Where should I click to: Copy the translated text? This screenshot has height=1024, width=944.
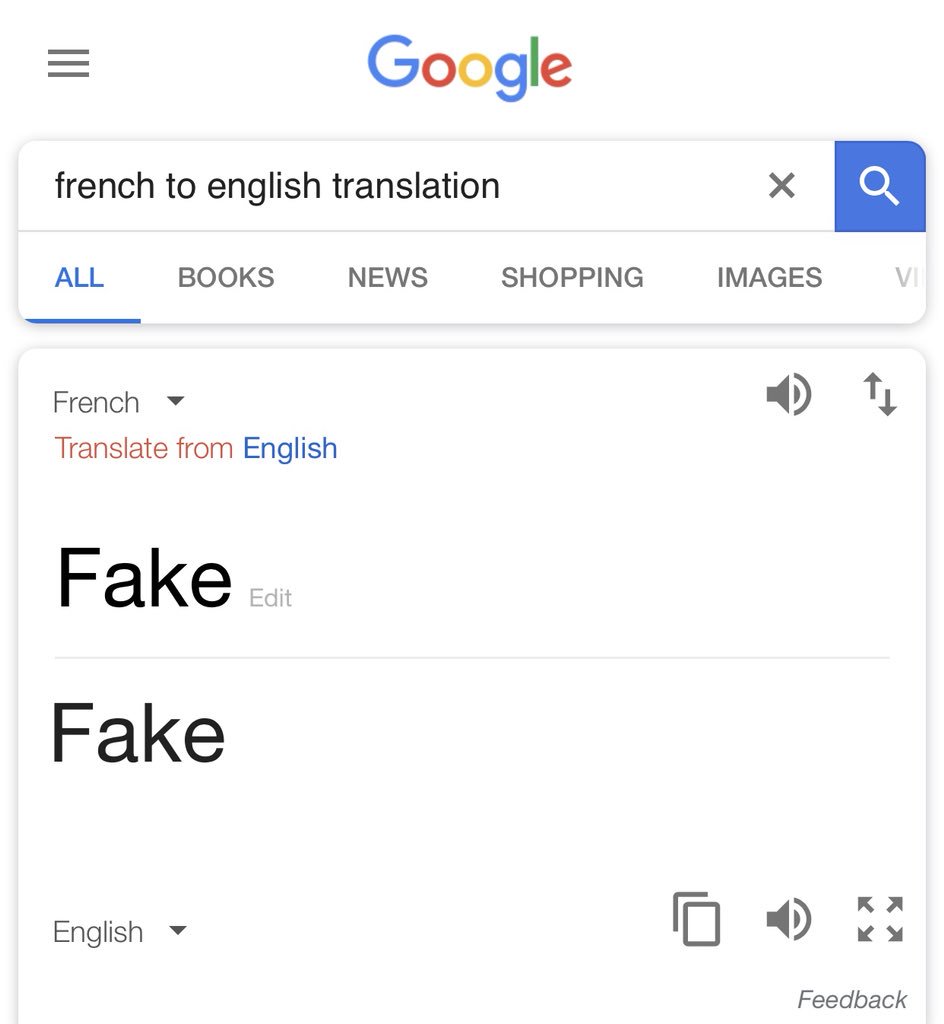(x=696, y=918)
